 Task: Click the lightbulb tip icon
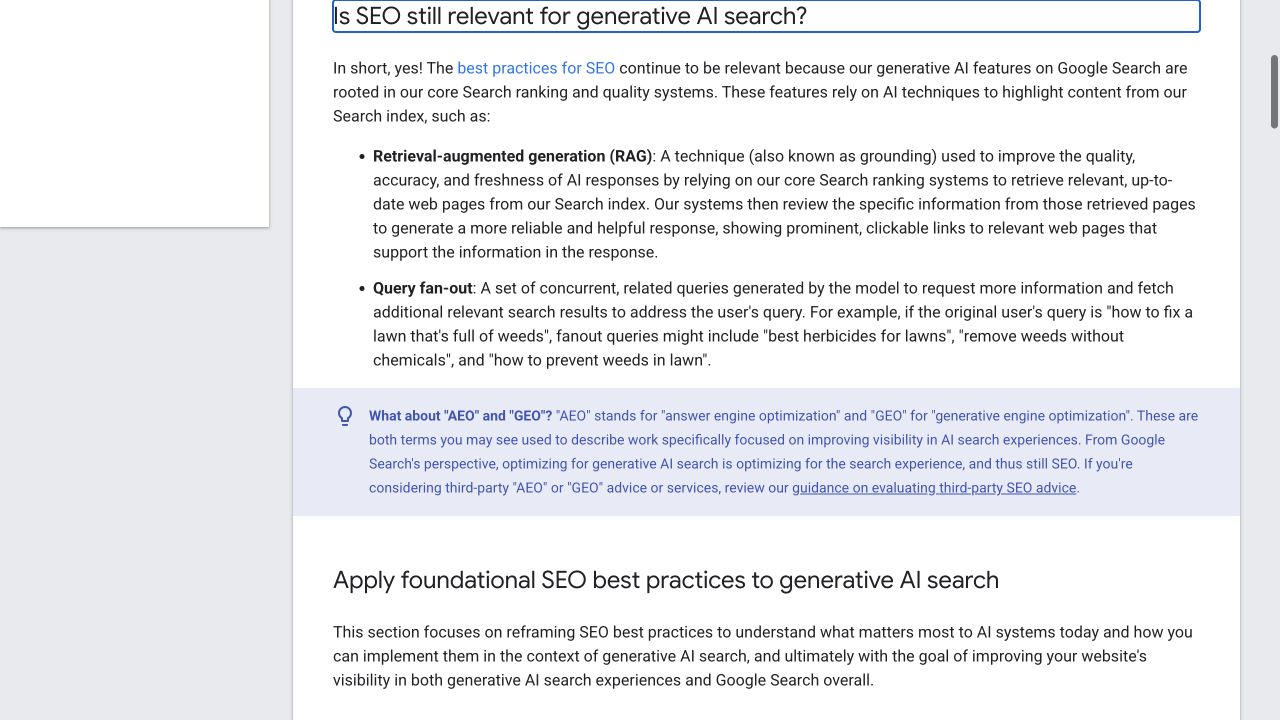[x=345, y=416]
